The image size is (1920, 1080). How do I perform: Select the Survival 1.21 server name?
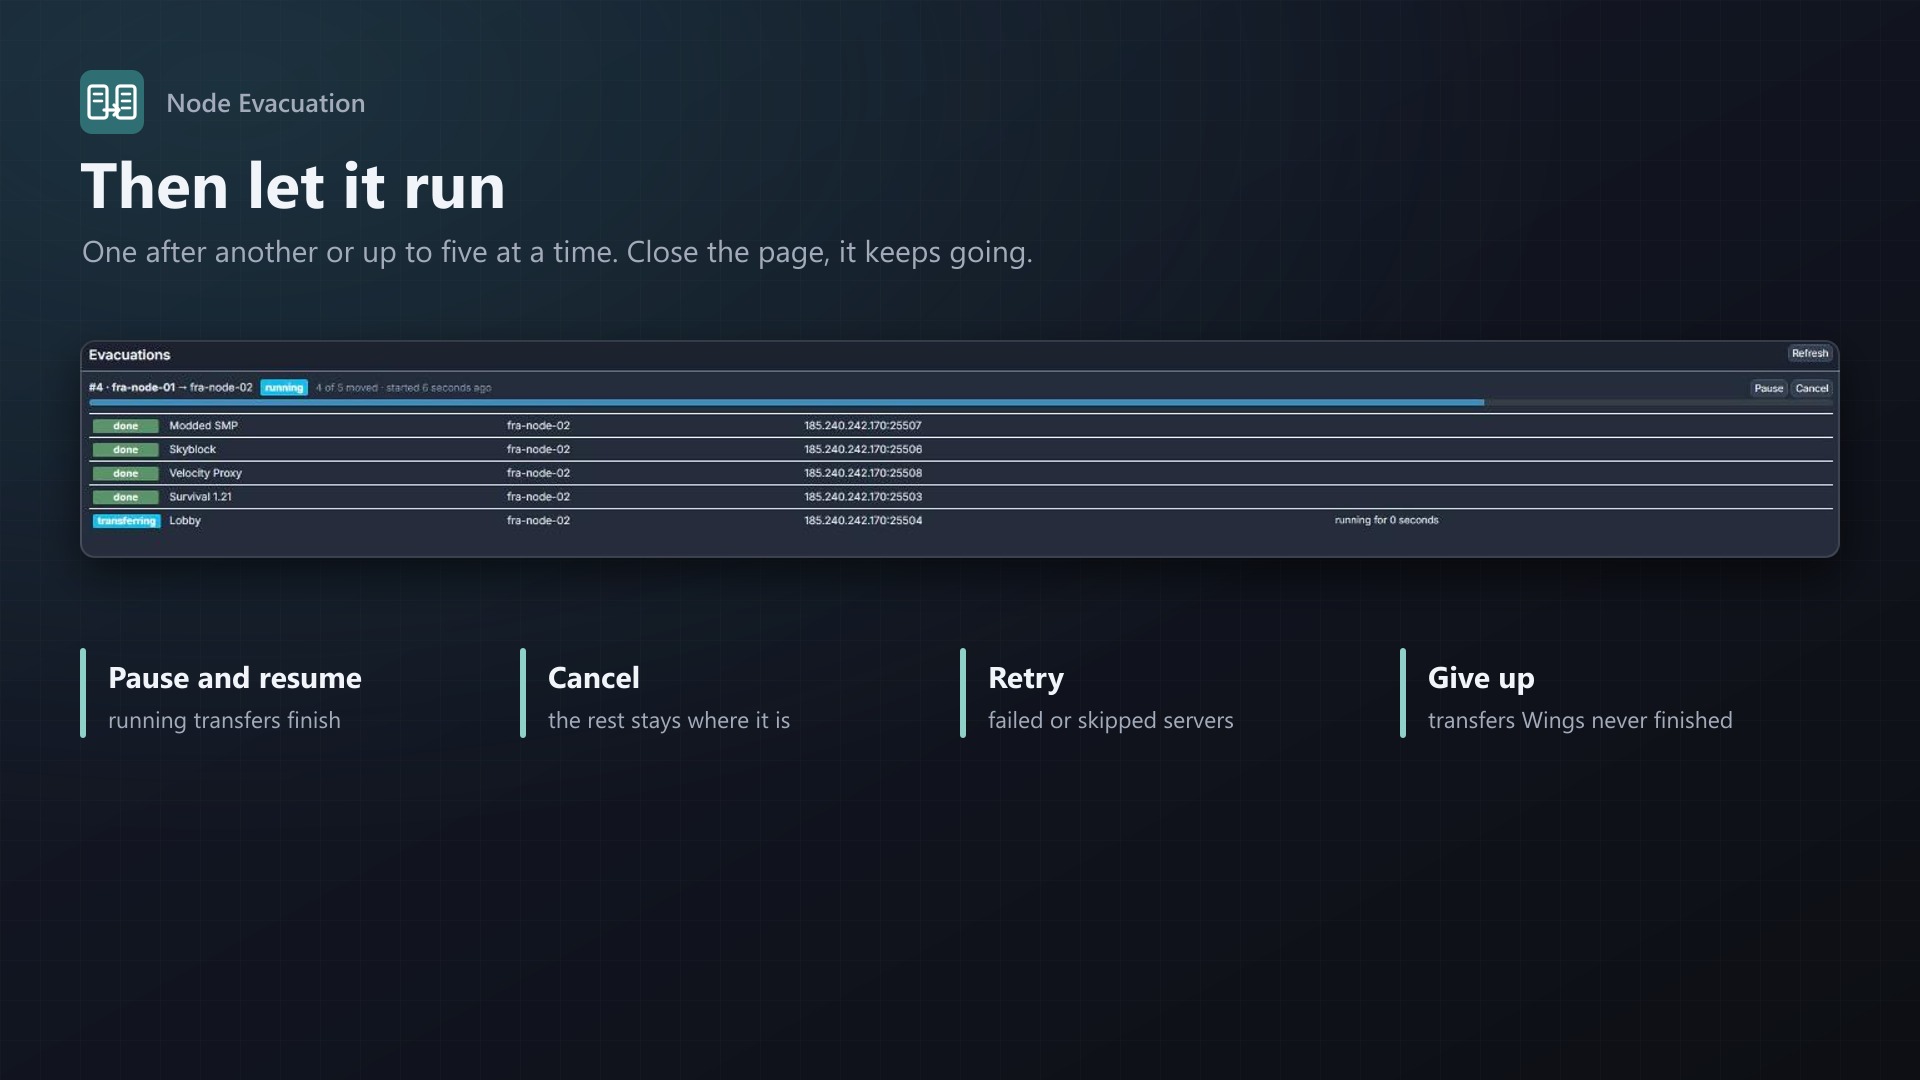200,497
